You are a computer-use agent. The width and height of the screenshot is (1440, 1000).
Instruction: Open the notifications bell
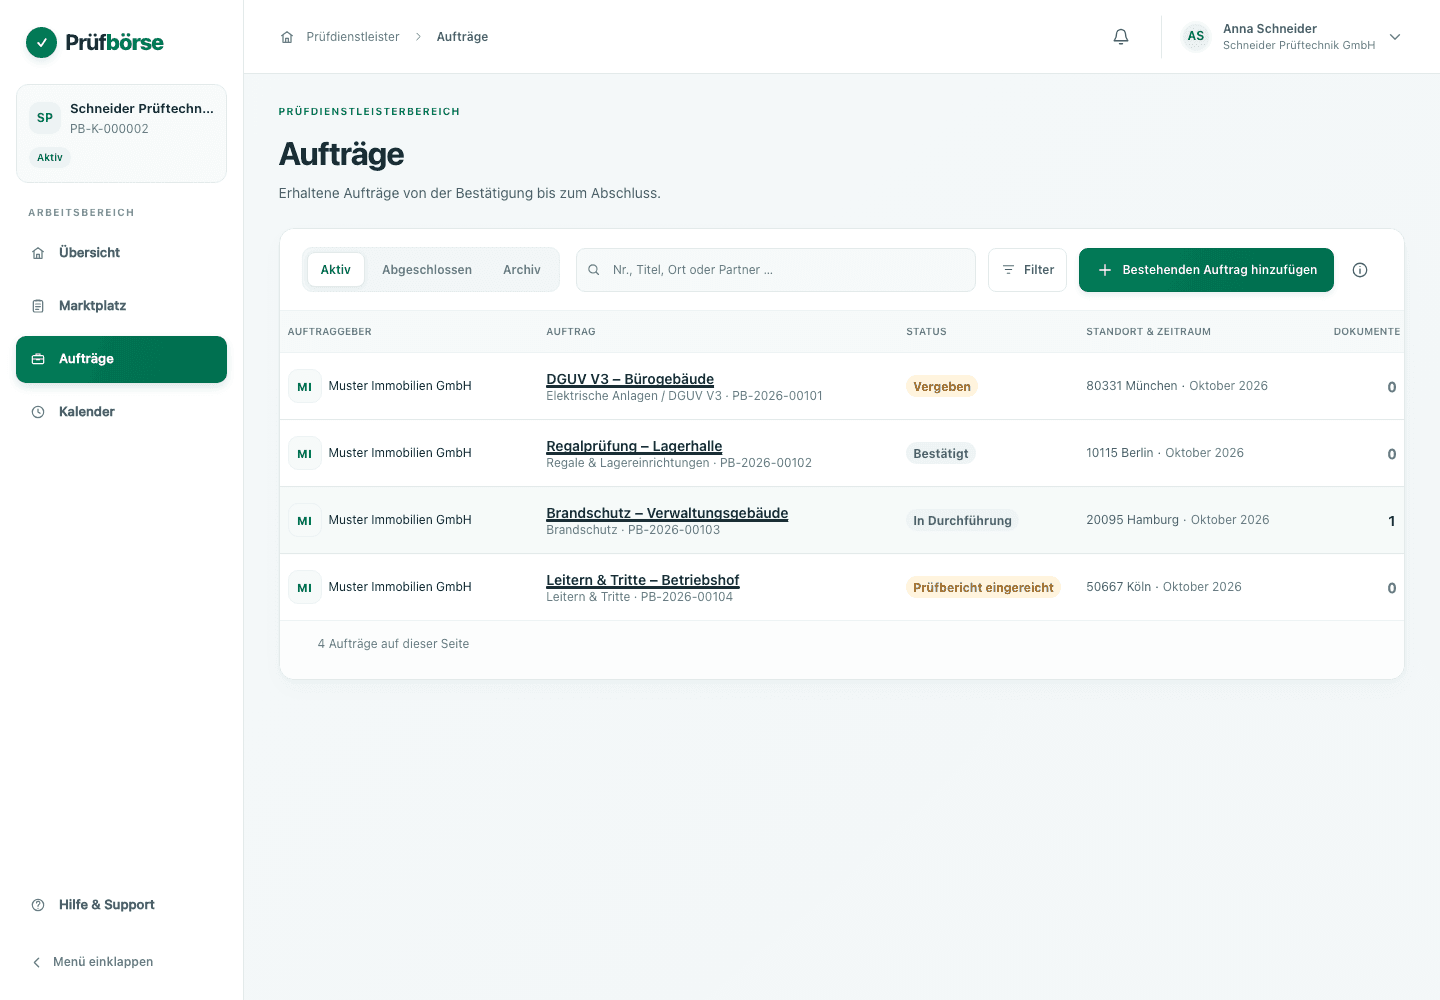click(1121, 37)
